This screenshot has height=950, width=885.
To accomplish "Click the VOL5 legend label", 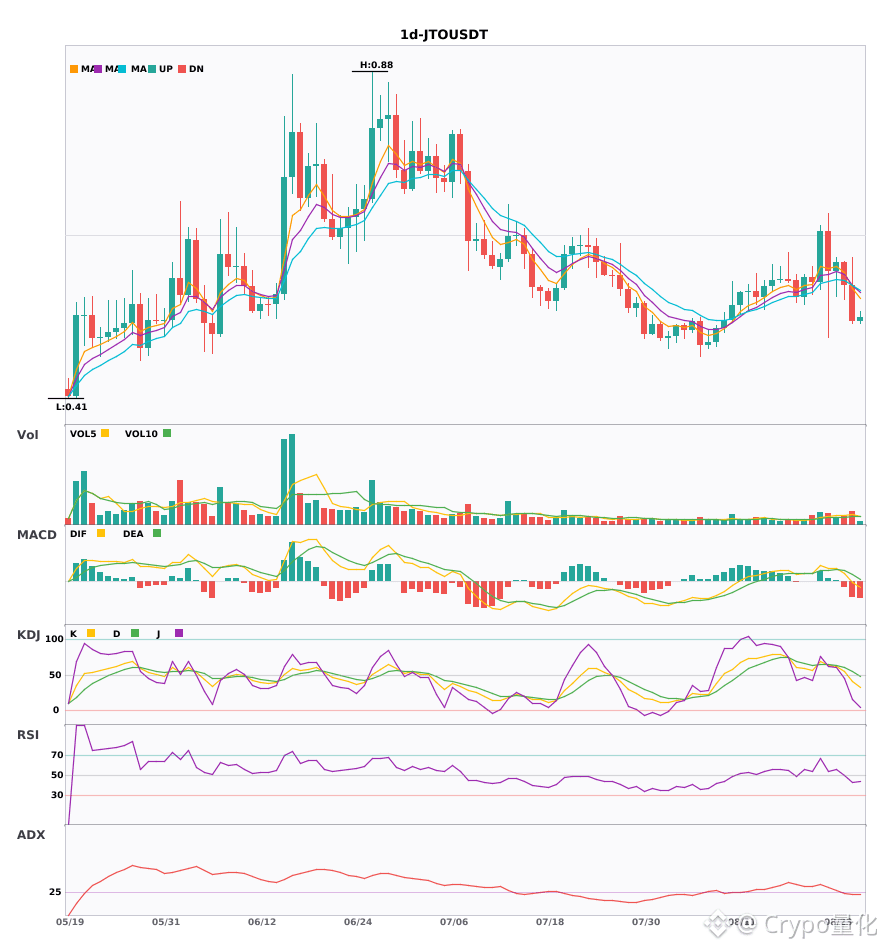I will point(83,434).
